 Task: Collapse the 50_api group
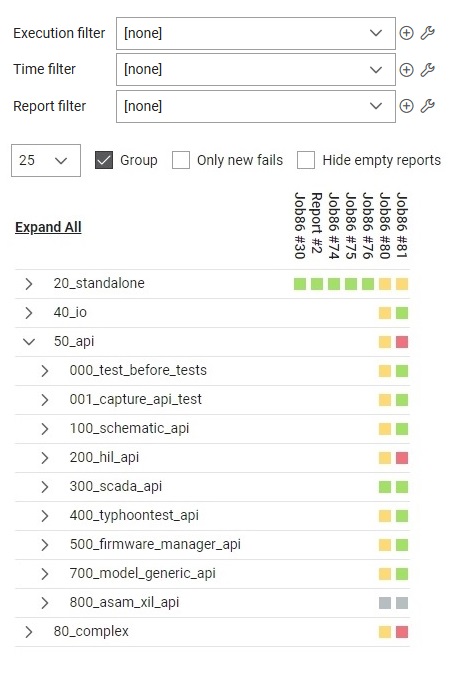29,342
